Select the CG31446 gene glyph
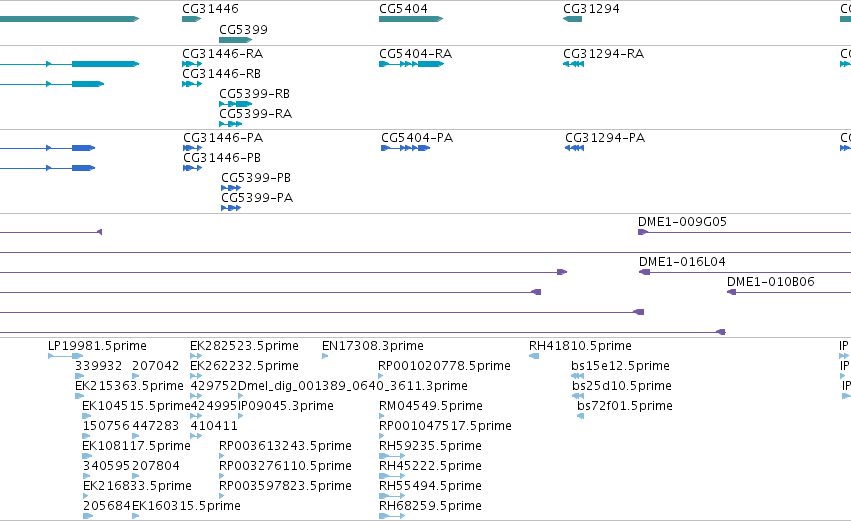The height and width of the screenshot is (521, 851). 192,19
